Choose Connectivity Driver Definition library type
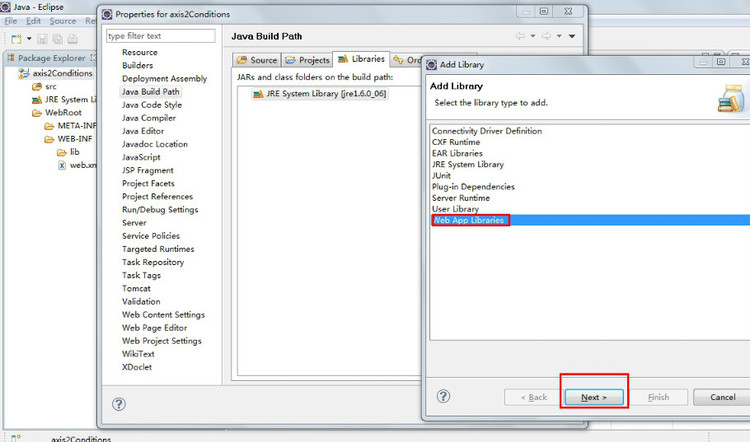Viewport: 750px width, 442px height. click(487, 131)
